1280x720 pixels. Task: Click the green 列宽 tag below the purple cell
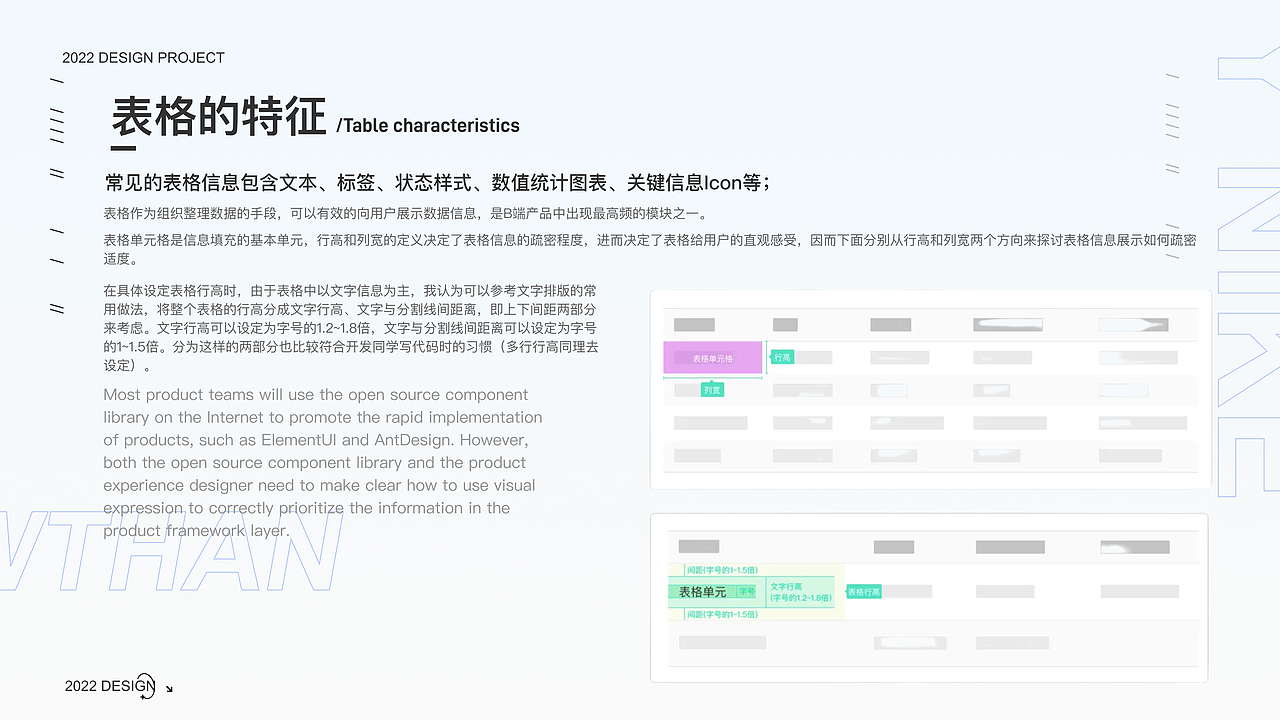click(x=712, y=389)
